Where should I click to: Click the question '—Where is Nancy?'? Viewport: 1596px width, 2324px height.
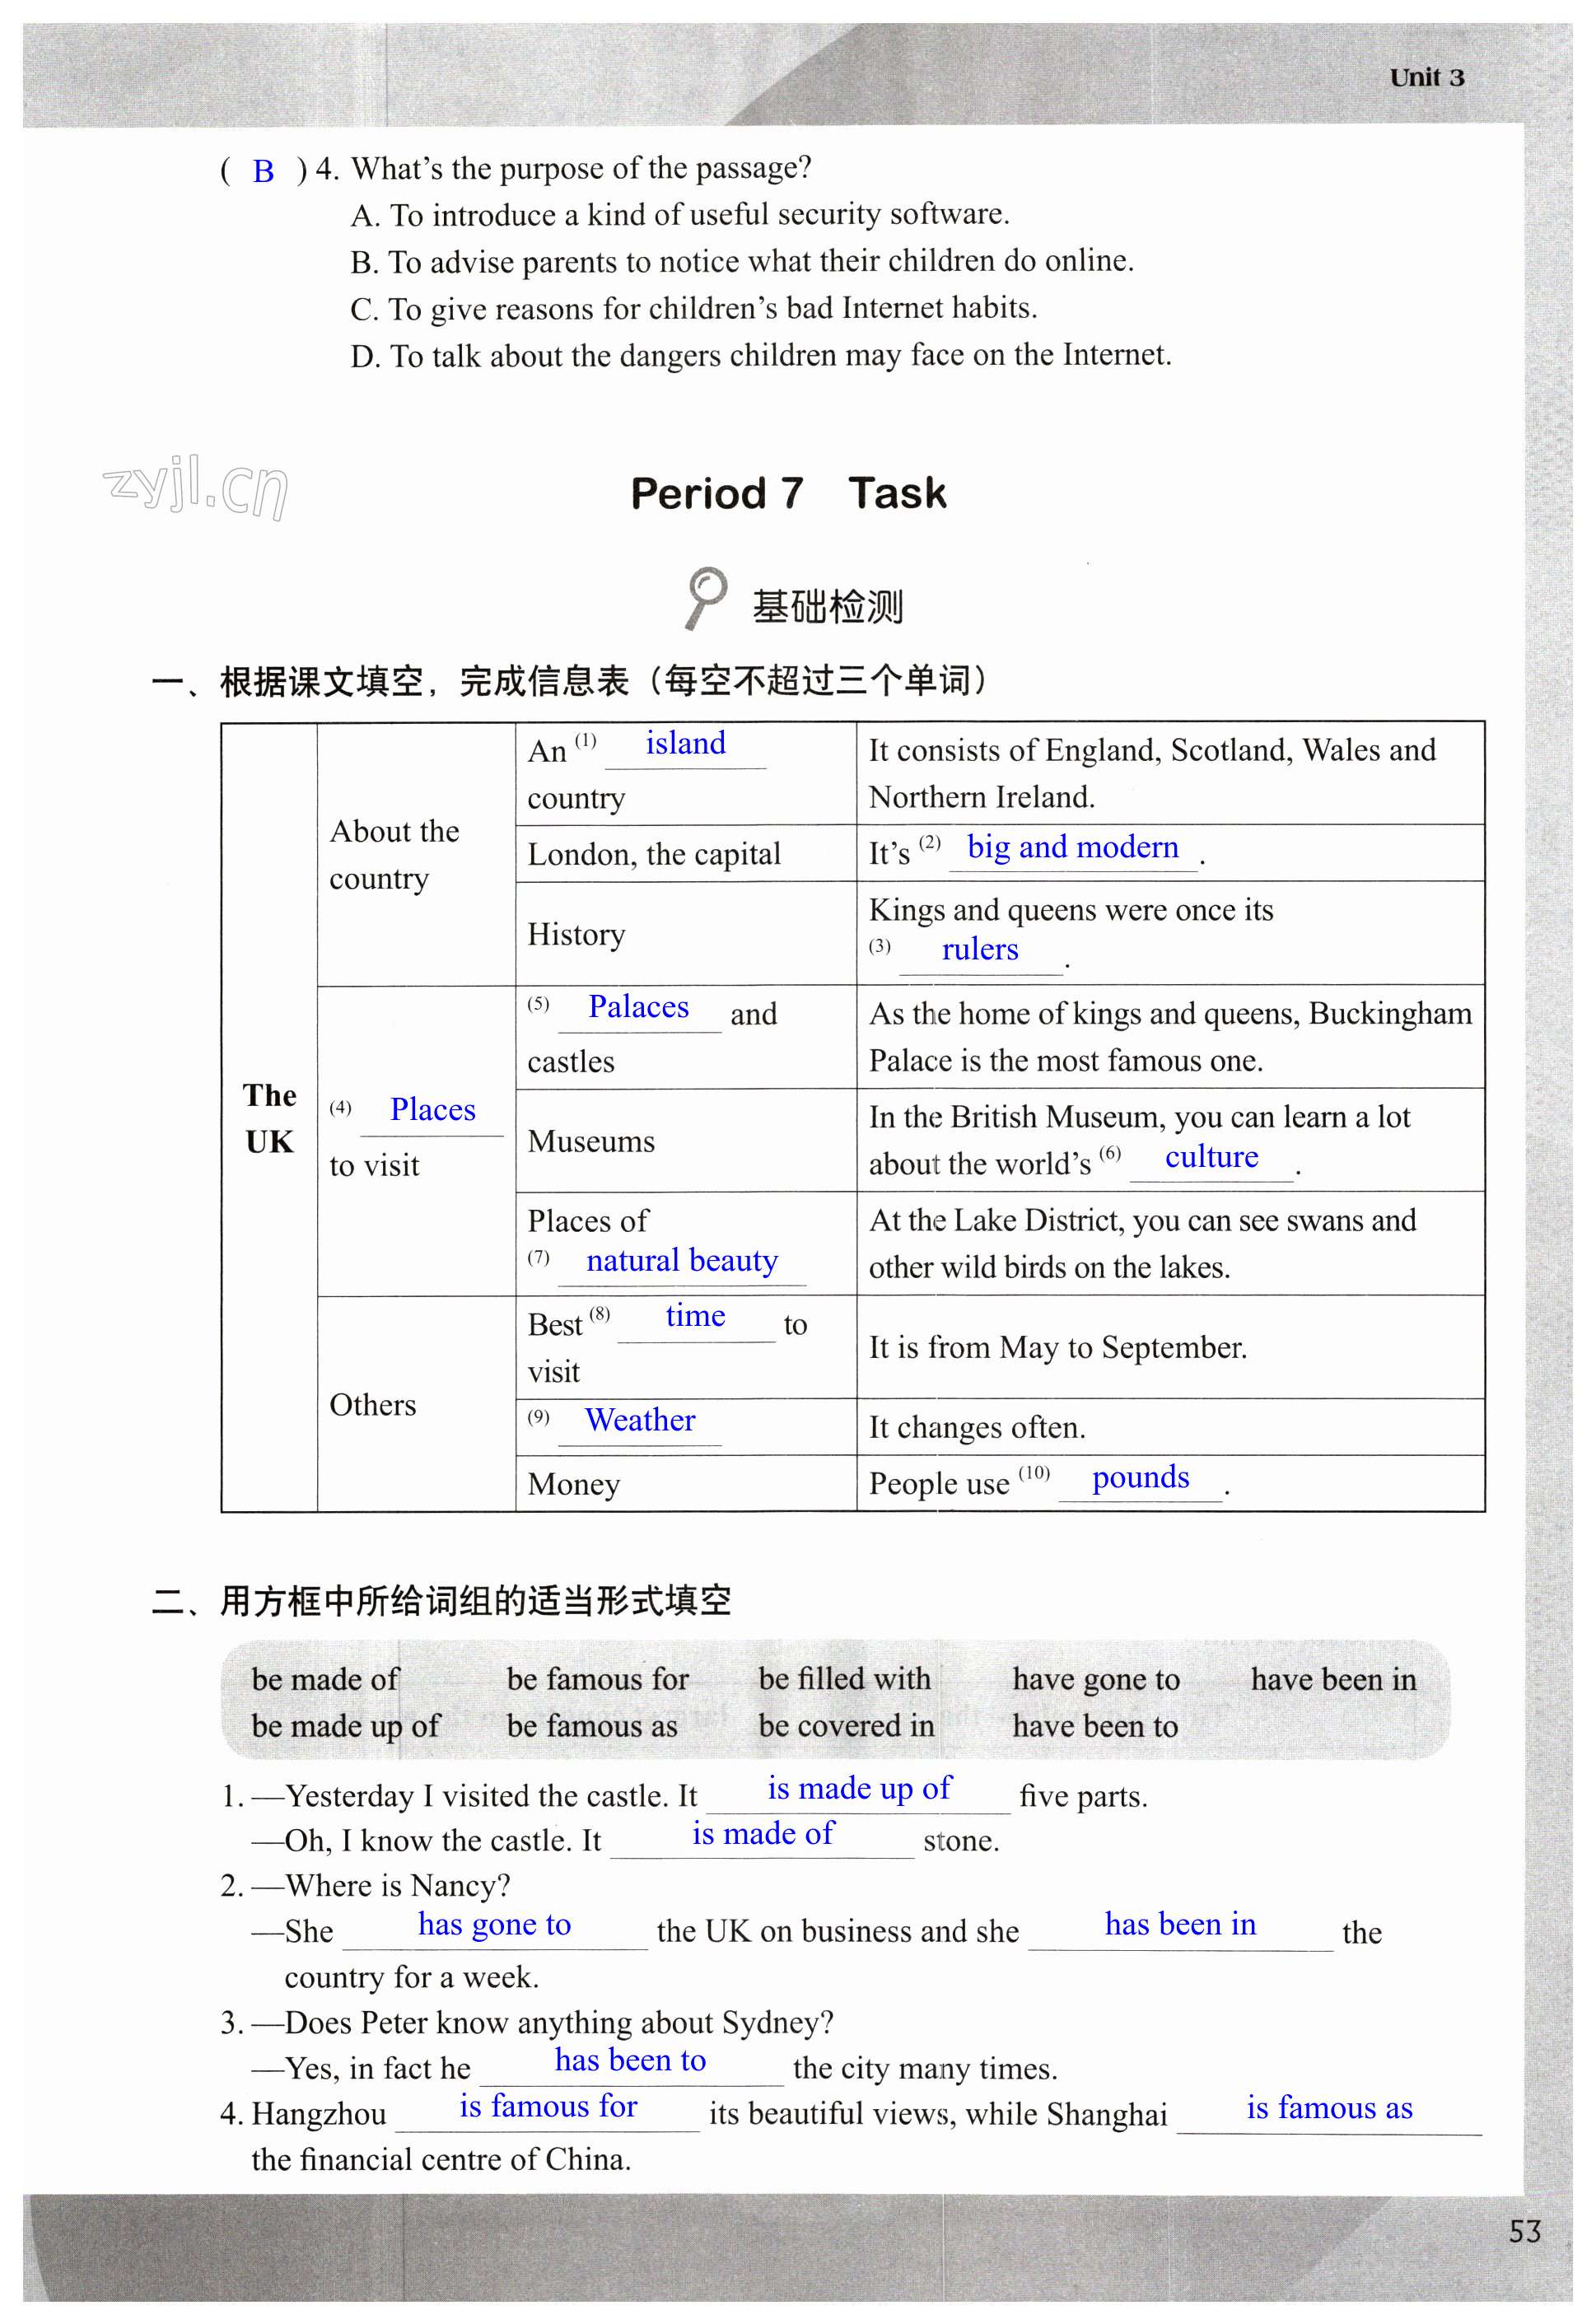(381, 1886)
